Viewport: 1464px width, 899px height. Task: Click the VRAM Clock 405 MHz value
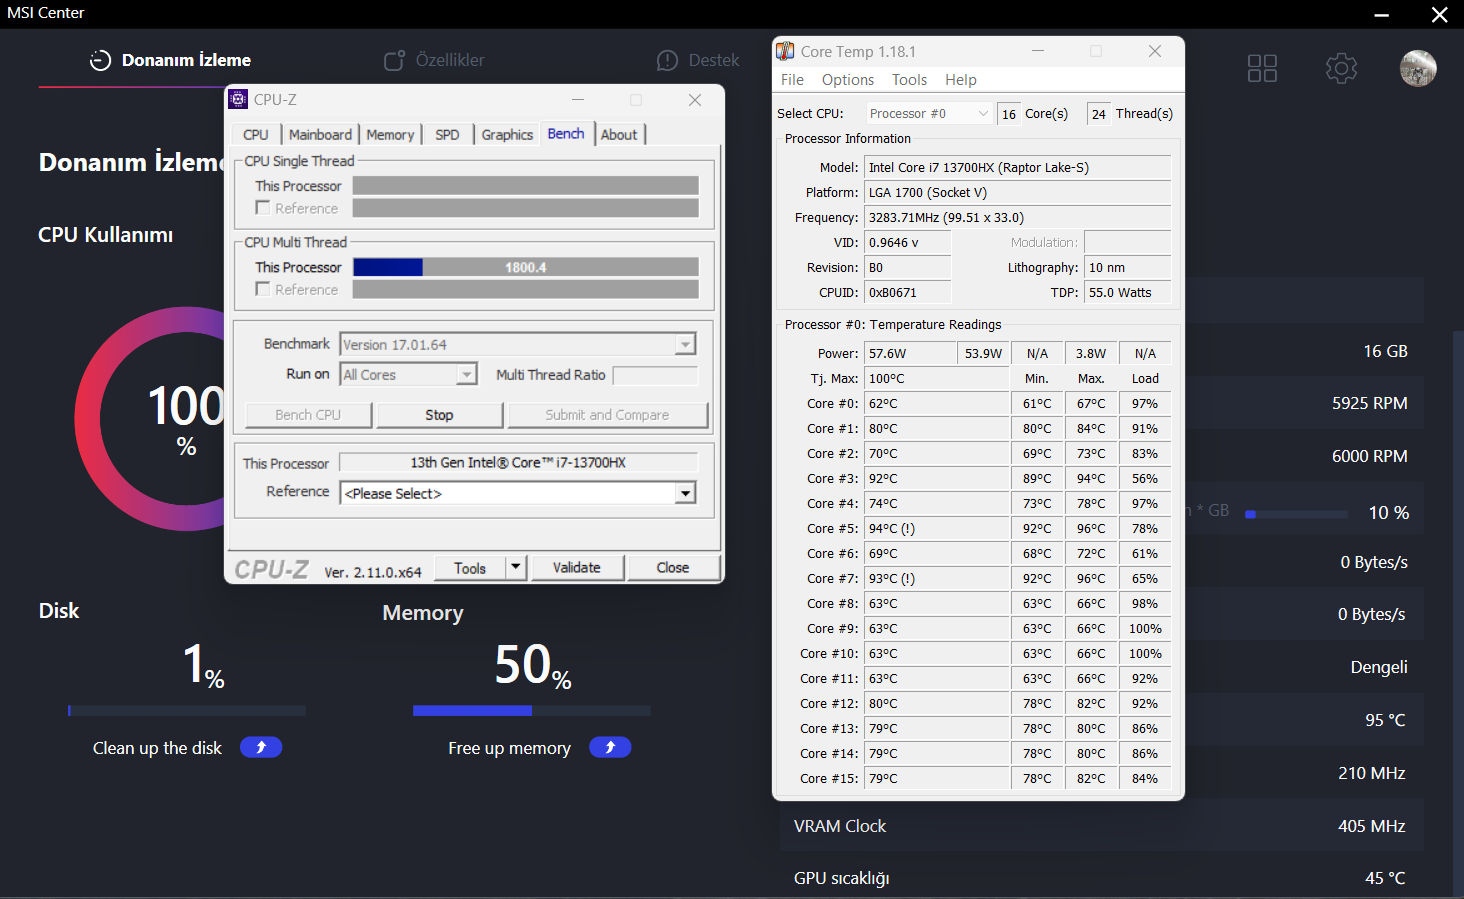(1372, 826)
